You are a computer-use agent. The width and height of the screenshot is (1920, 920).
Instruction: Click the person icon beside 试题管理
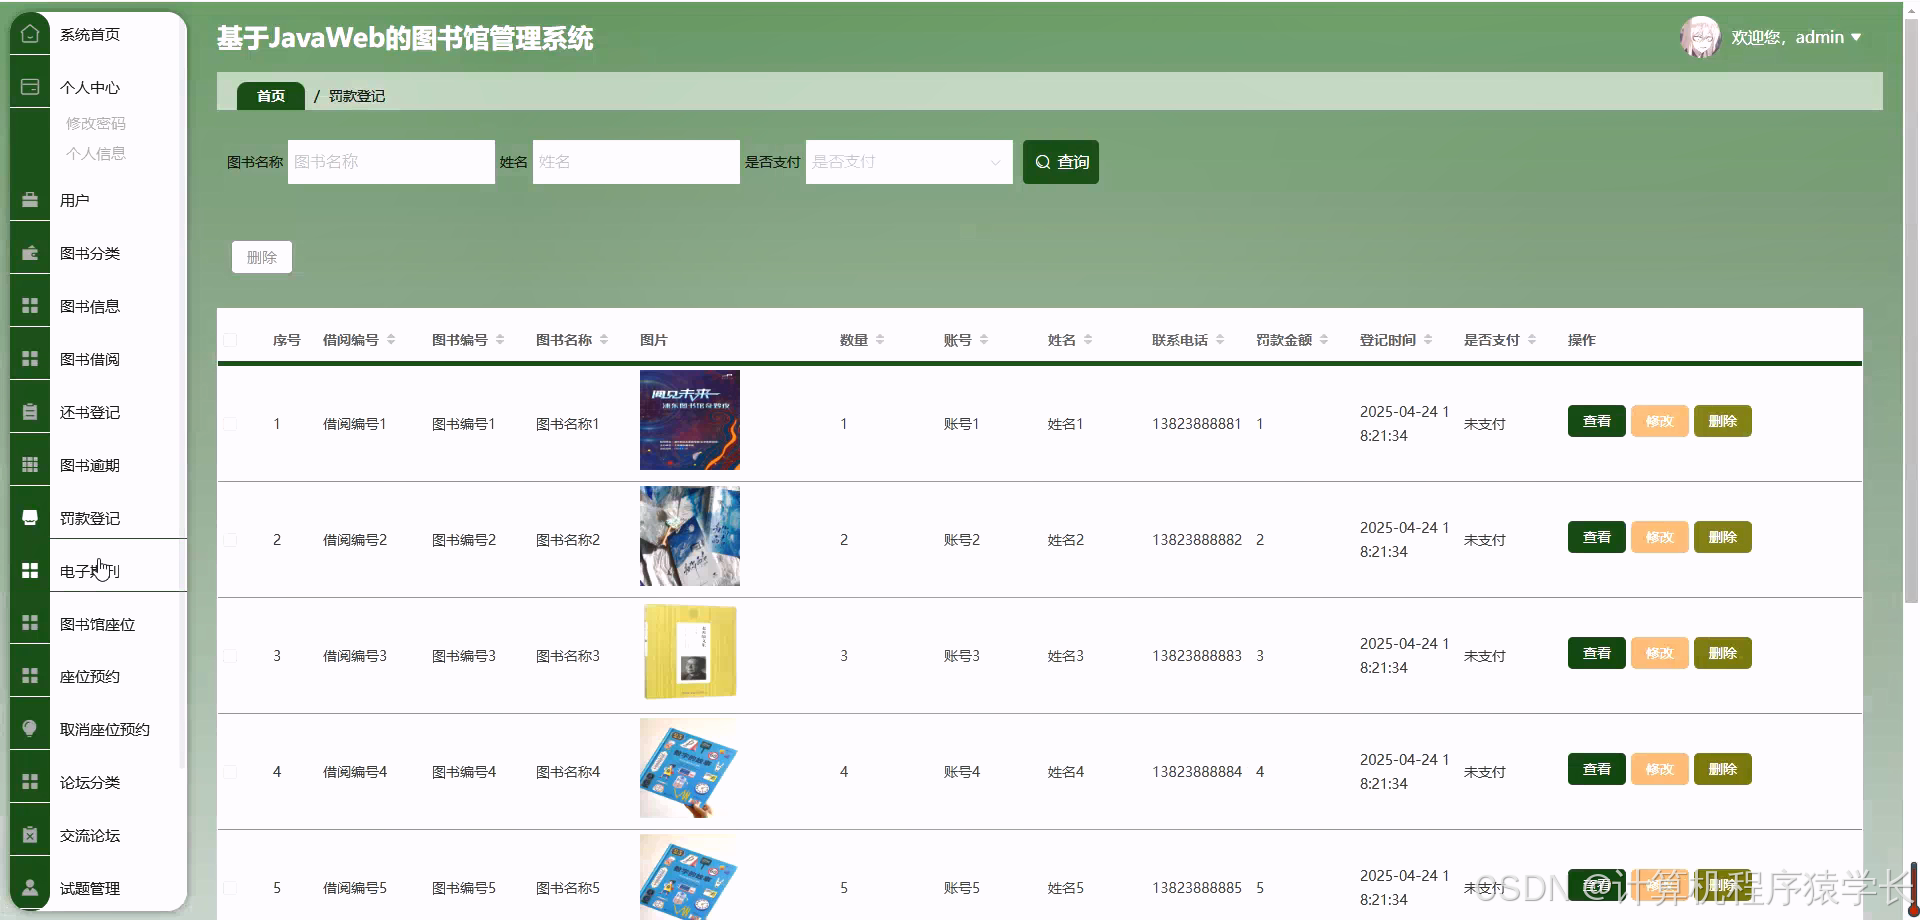(x=30, y=888)
